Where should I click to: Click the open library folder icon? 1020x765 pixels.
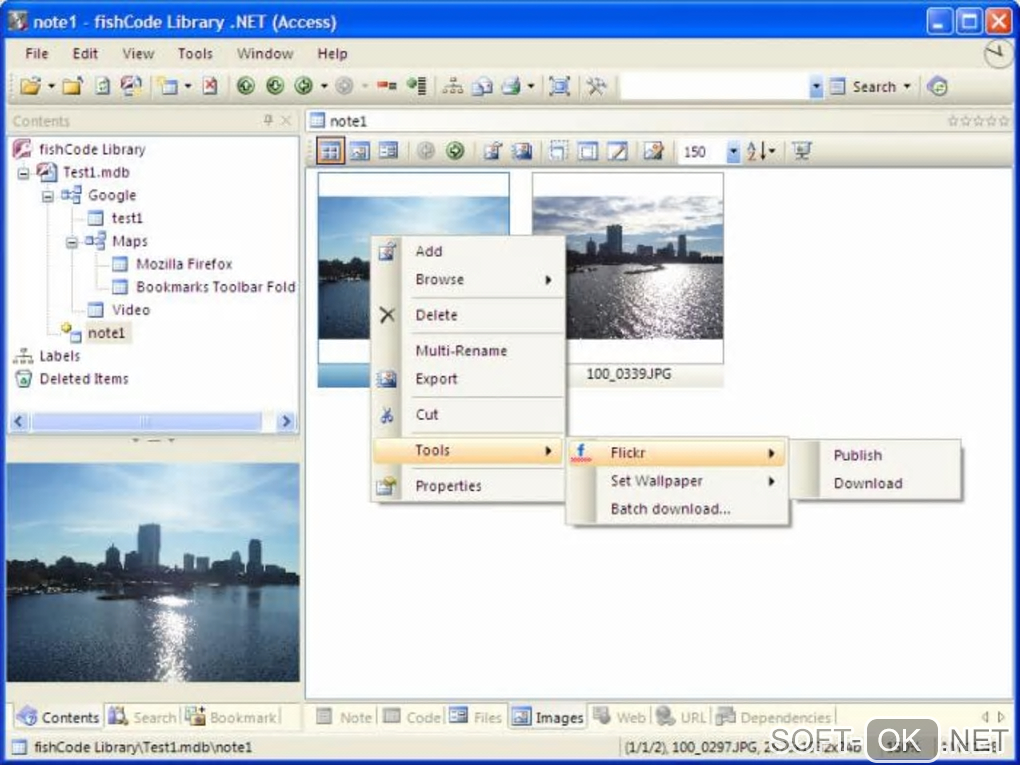[x=30, y=86]
